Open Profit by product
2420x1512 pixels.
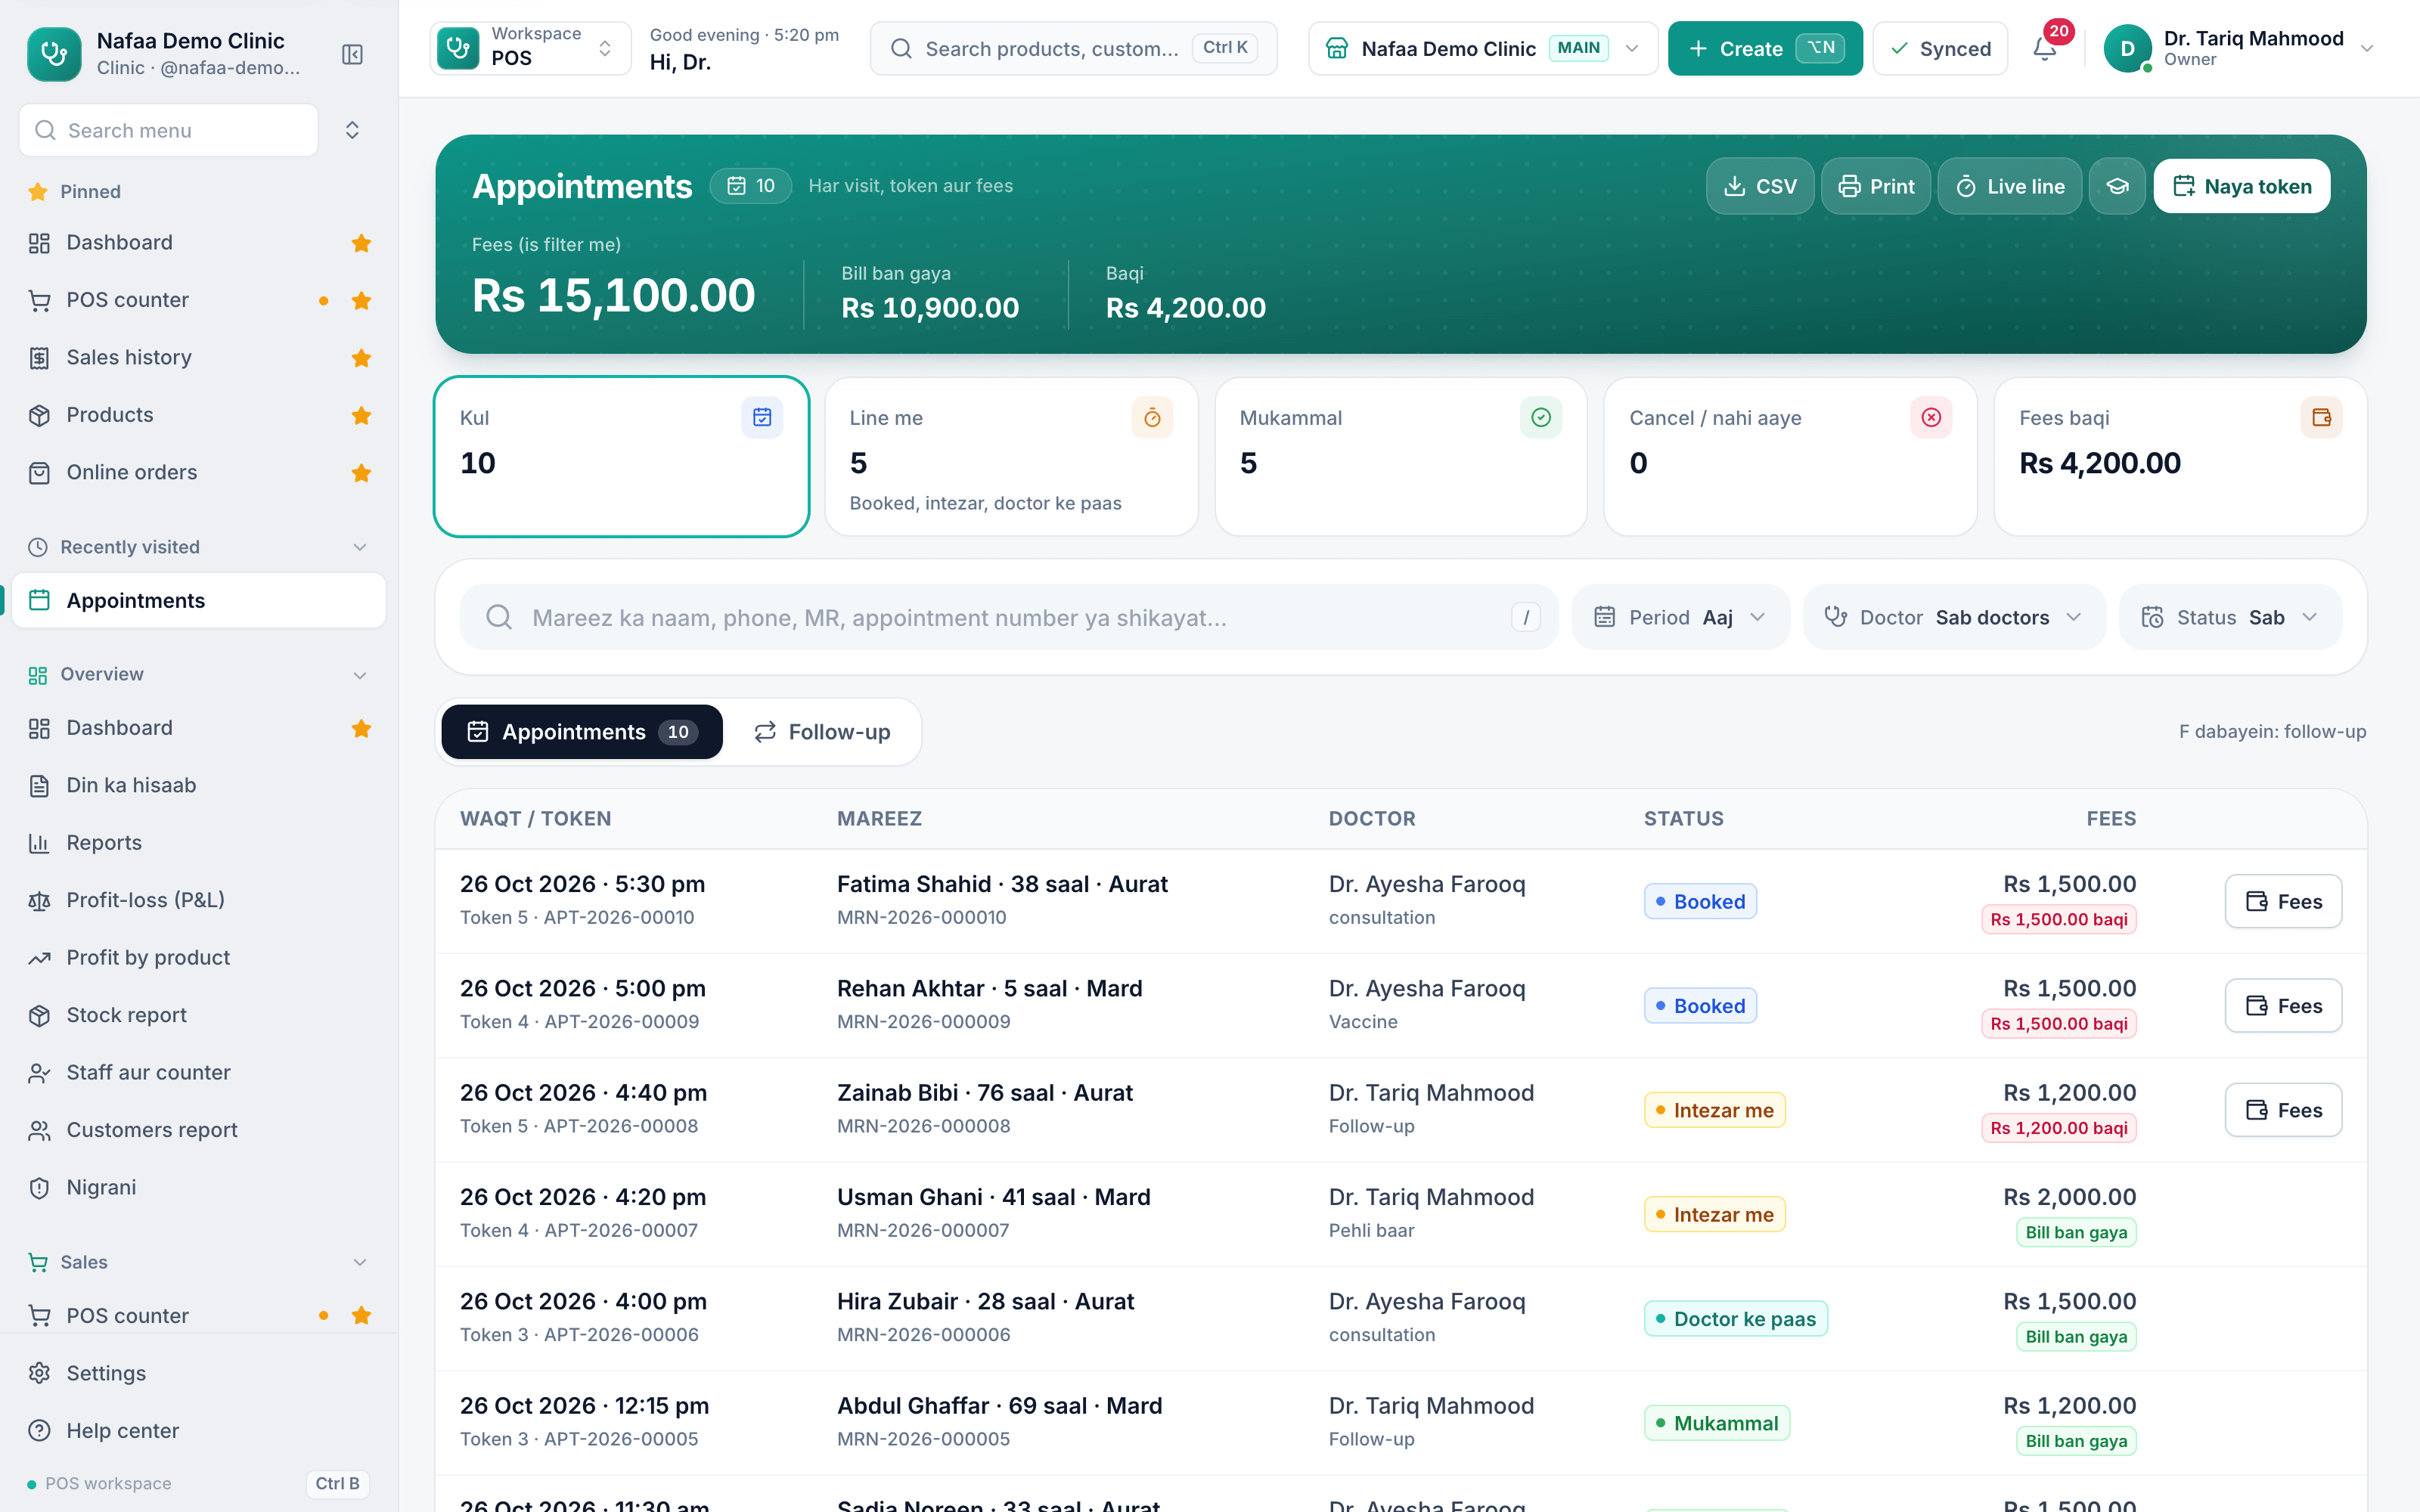click(x=199, y=958)
